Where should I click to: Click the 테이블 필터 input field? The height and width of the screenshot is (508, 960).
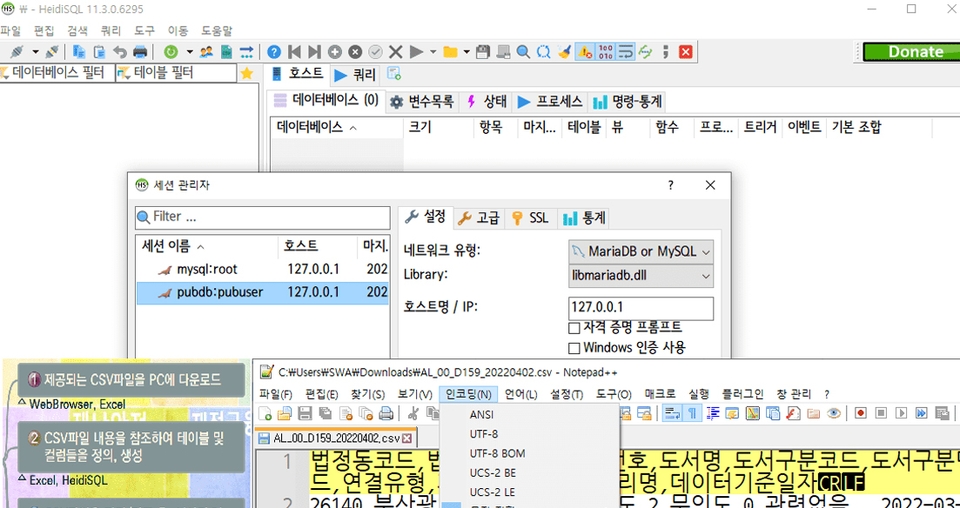[176, 73]
